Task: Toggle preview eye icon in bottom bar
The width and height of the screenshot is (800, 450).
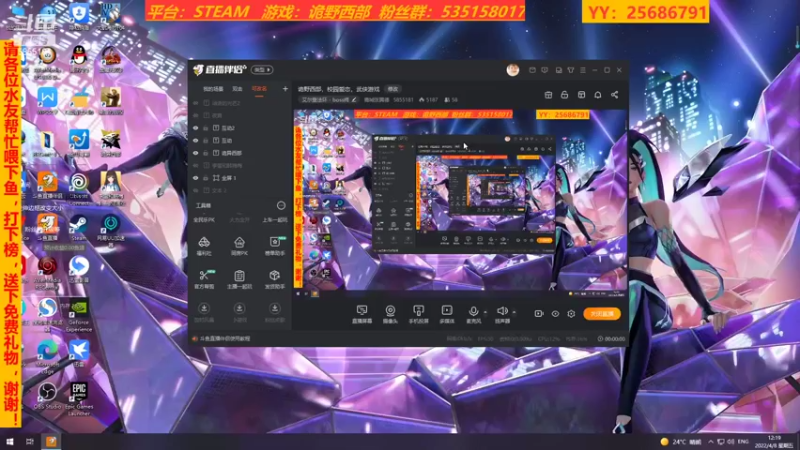Action: (x=555, y=314)
